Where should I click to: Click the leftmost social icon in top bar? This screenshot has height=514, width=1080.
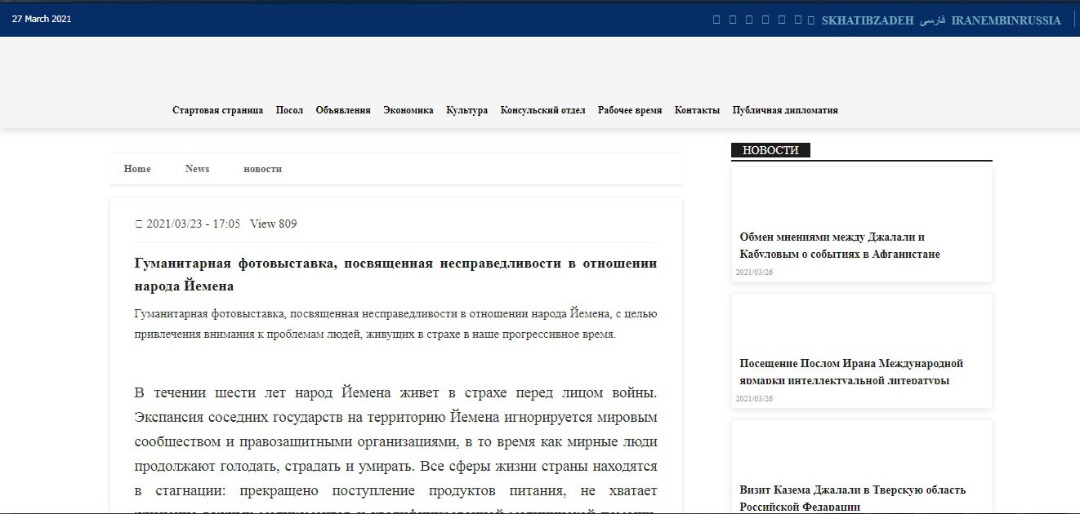(x=716, y=20)
